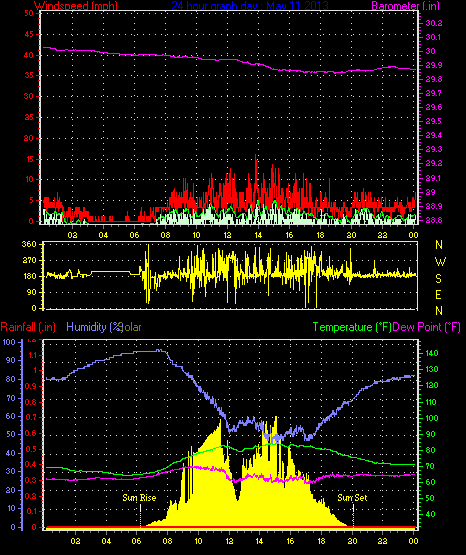The height and width of the screenshot is (555, 466).
Task: Click the 'Solar' legend label
Action: [130, 327]
